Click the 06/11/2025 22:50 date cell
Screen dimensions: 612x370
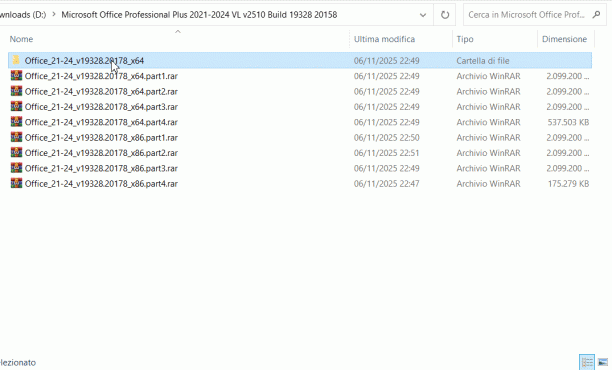point(386,137)
